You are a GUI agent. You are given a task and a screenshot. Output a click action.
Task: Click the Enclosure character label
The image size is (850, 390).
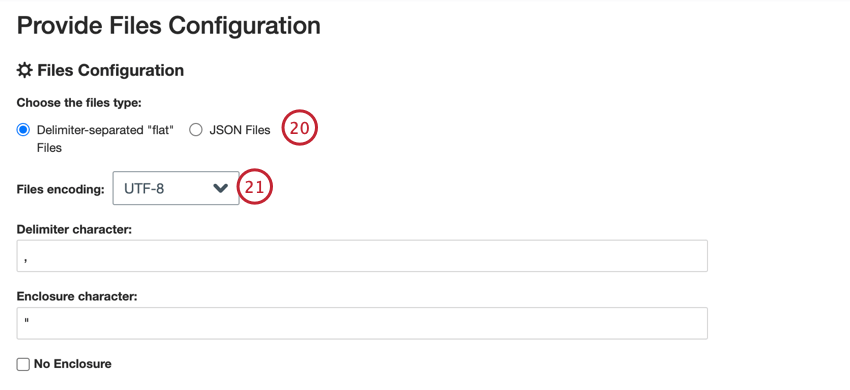tap(77, 297)
